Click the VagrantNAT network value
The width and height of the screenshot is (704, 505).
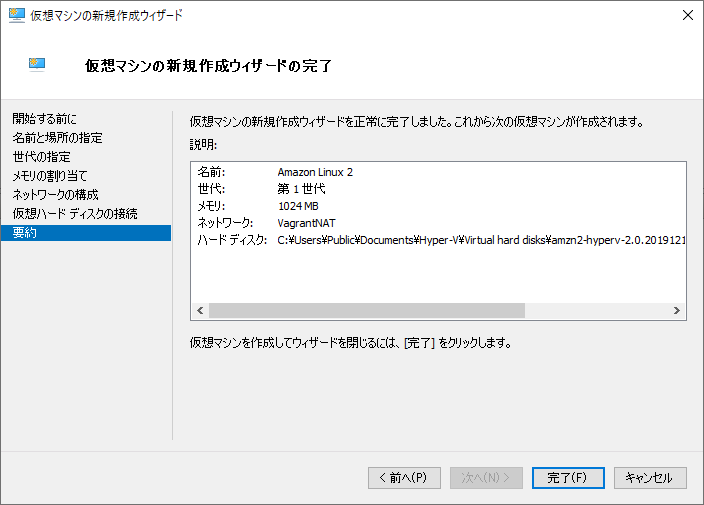point(306,223)
